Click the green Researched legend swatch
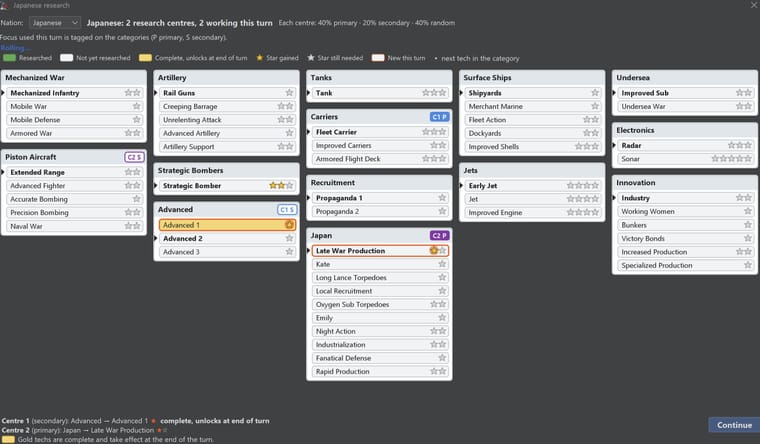760x444 pixels. tap(9, 58)
